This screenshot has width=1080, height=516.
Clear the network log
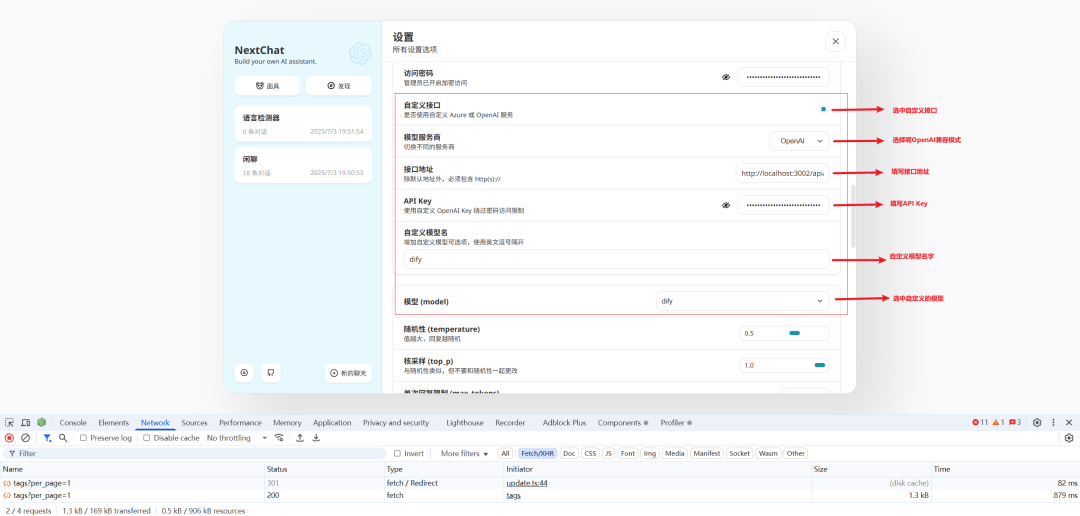[x=25, y=437]
